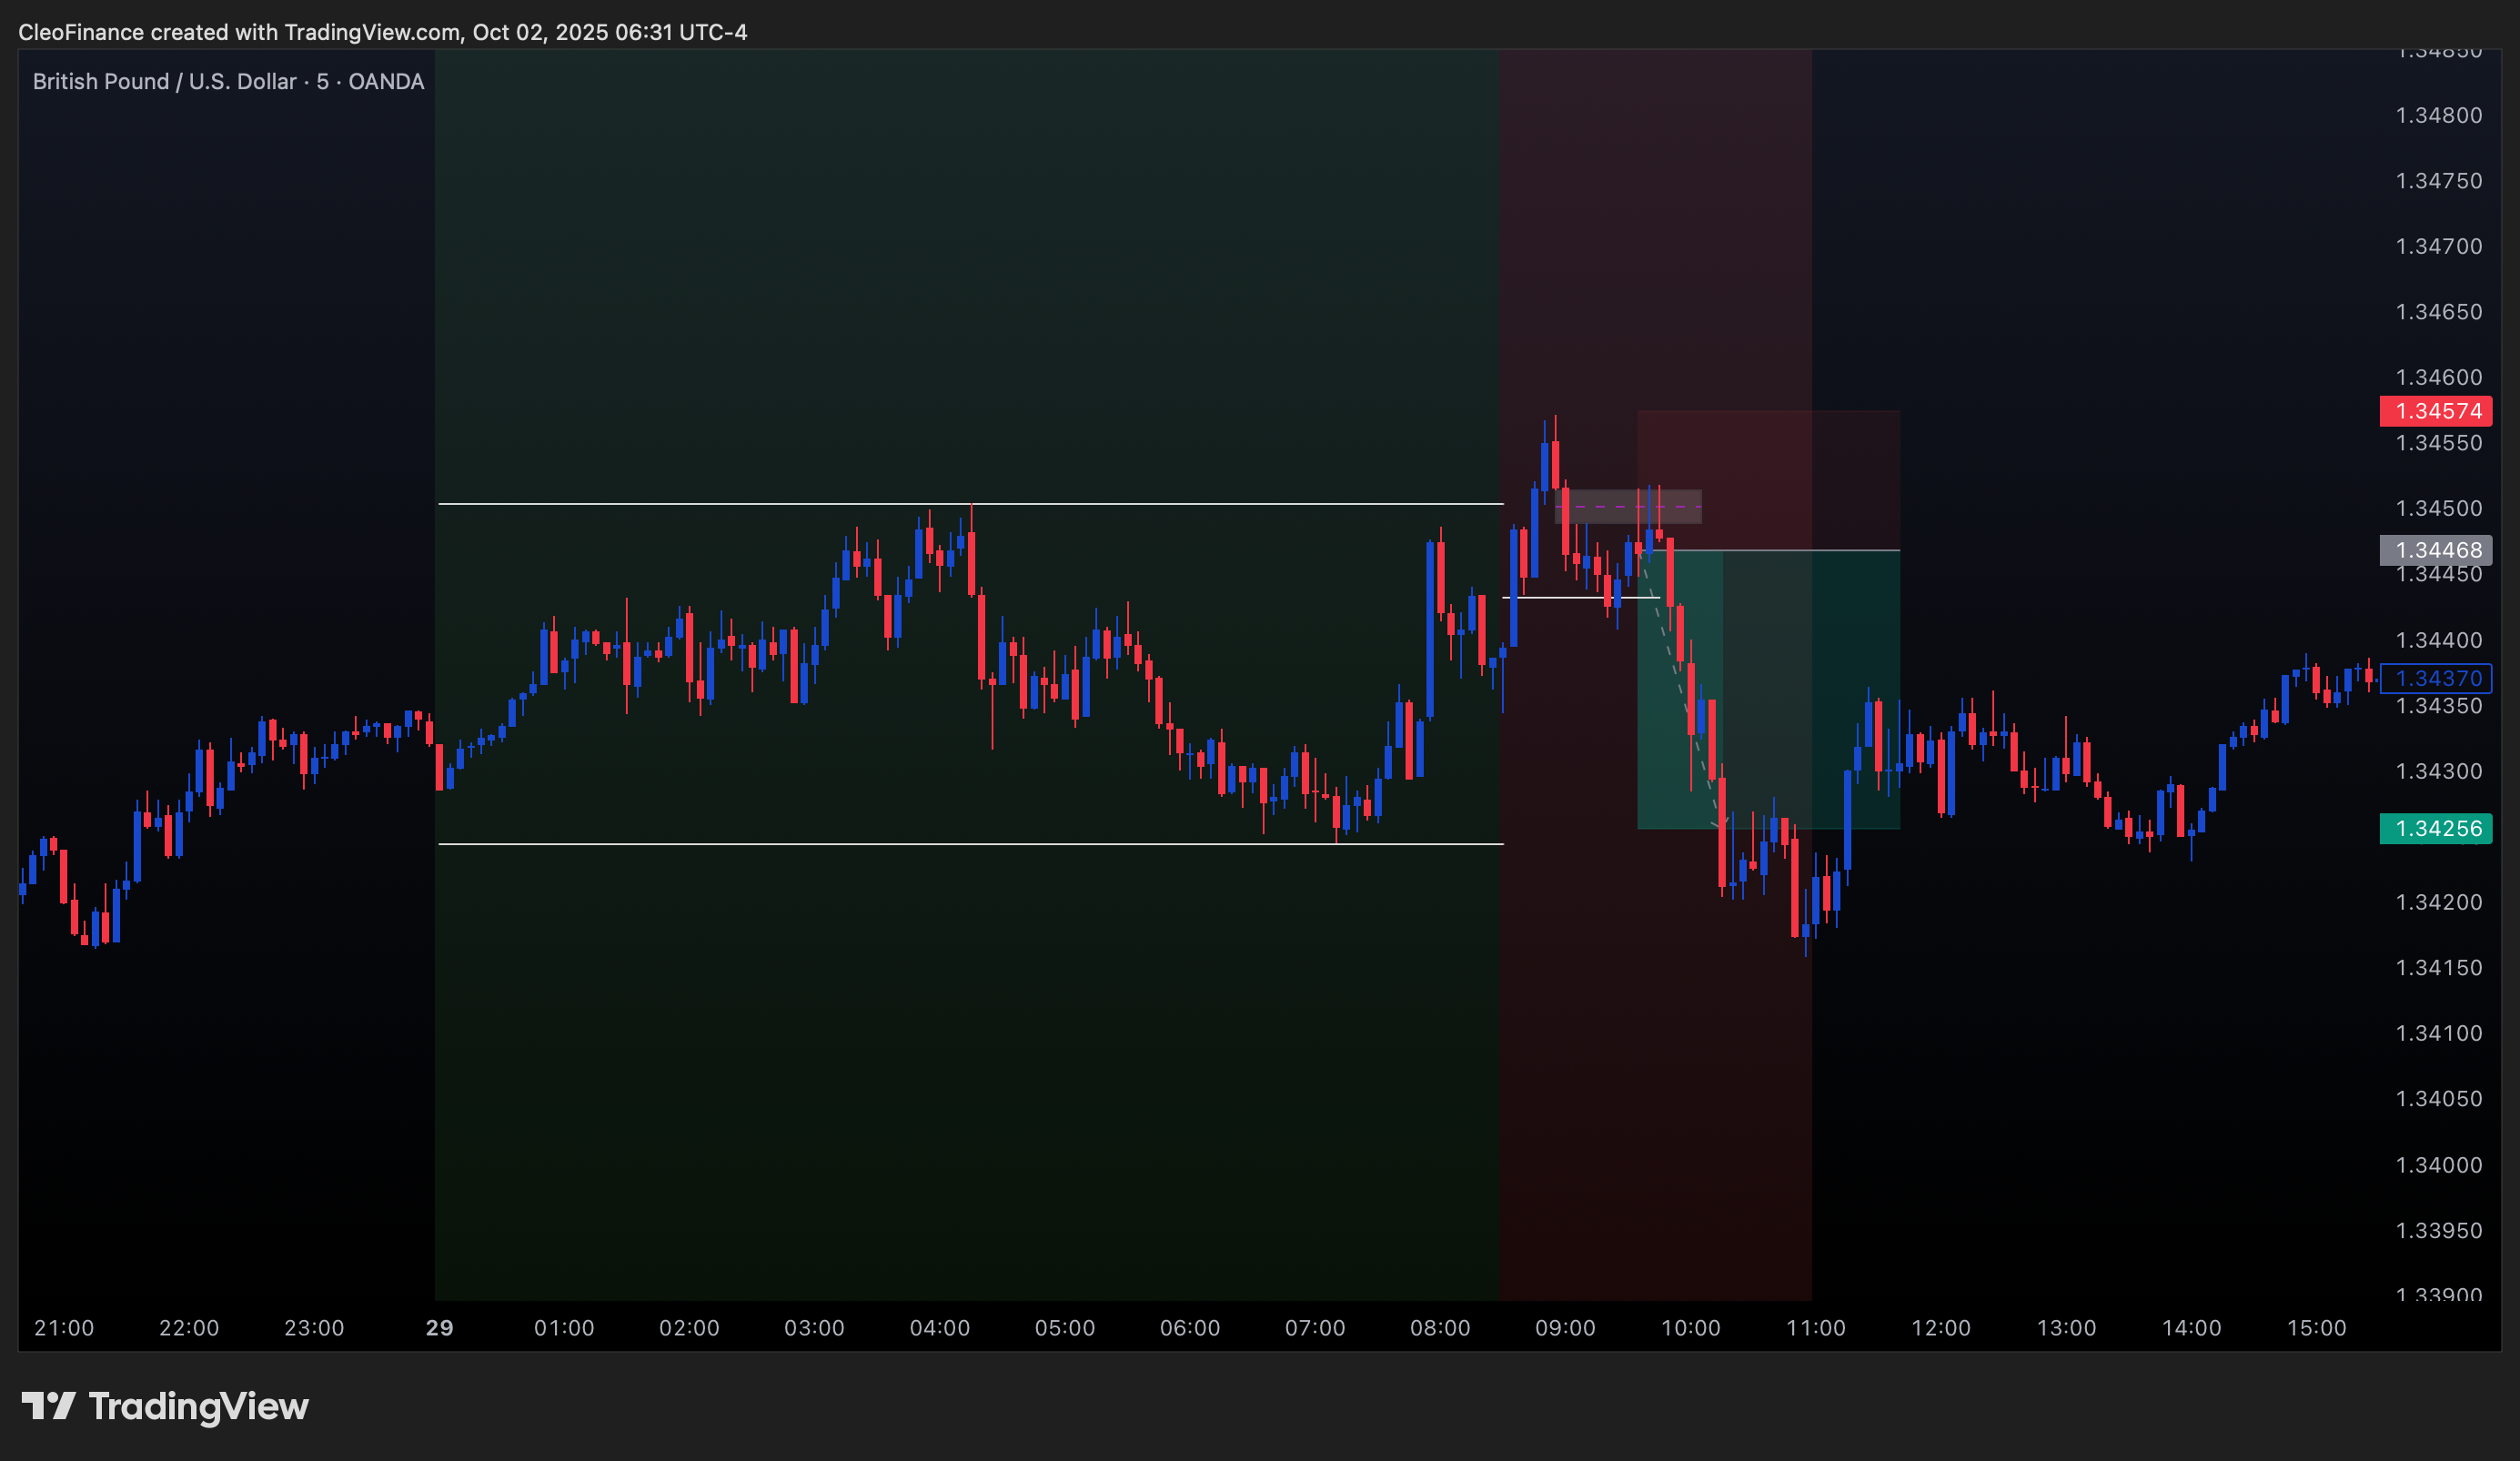Click the 1.34650 price axis label

pos(2438,312)
